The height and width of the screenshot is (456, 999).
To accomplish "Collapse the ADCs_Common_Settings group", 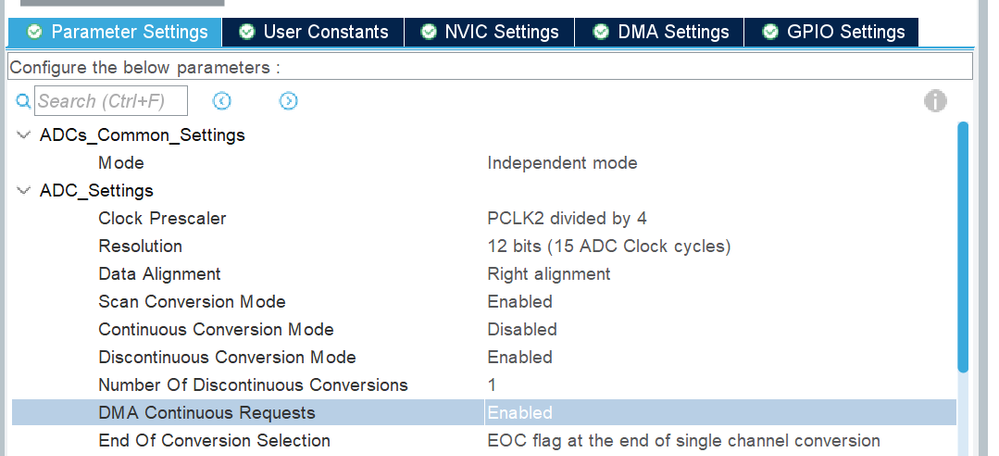I will 23,135.
